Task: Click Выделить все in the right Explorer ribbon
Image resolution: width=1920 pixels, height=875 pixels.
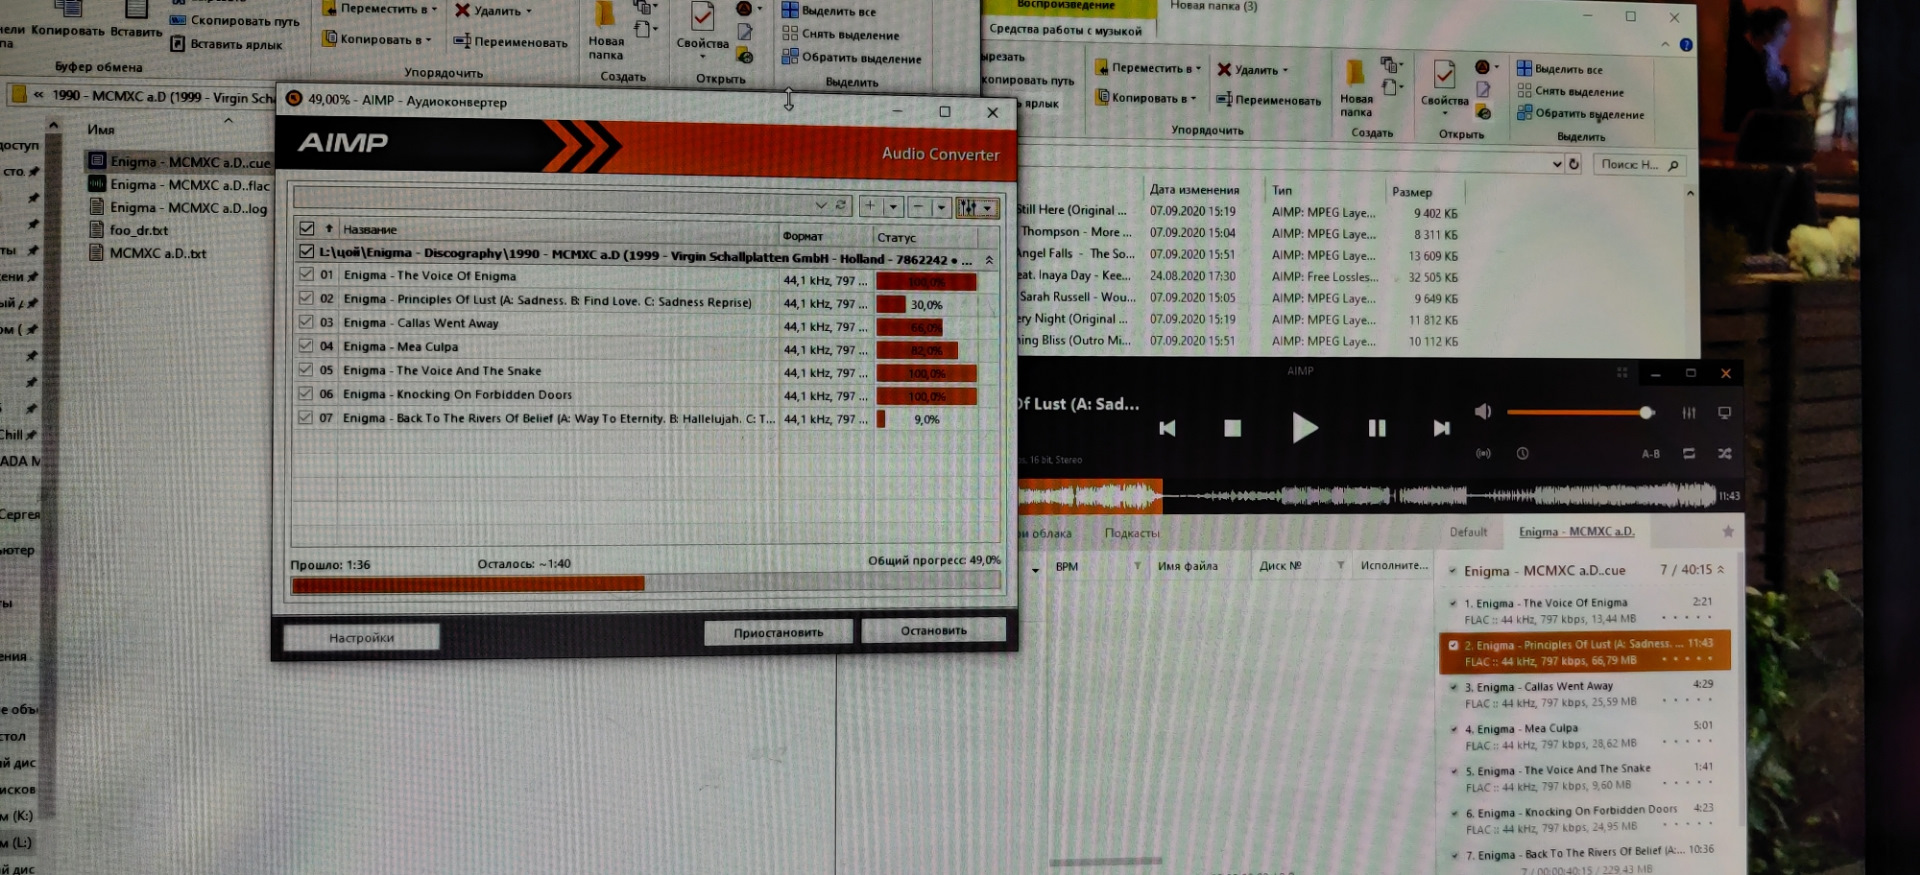Action: (x=1559, y=69)
